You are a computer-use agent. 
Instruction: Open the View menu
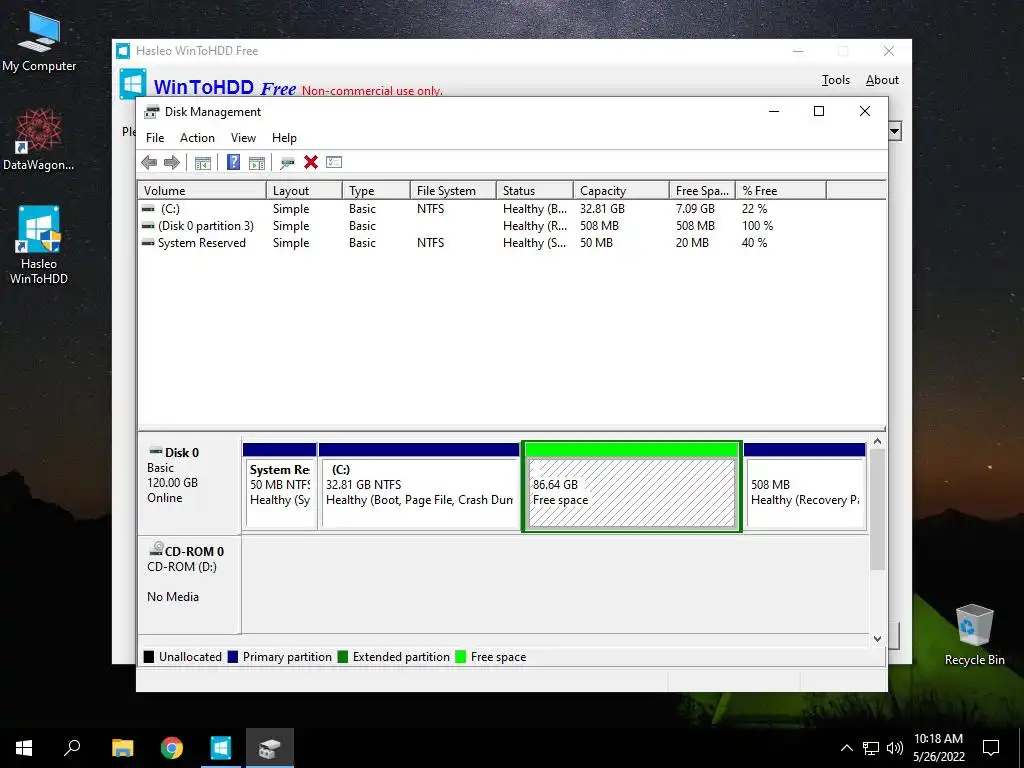[243, 138]
